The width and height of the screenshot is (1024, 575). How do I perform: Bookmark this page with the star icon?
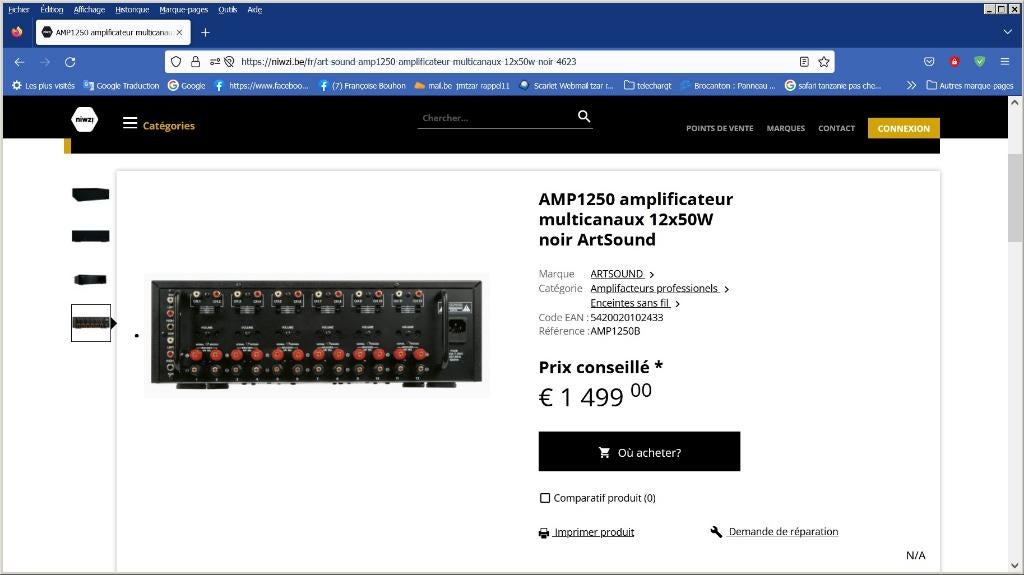click(824, 61)
